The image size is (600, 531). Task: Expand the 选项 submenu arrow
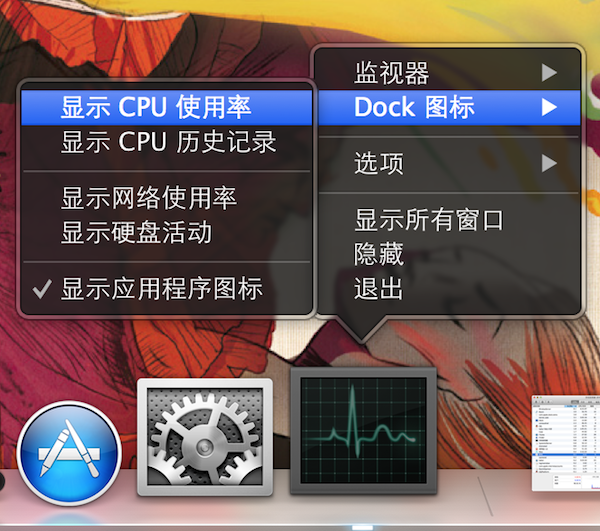coord(549,164)
